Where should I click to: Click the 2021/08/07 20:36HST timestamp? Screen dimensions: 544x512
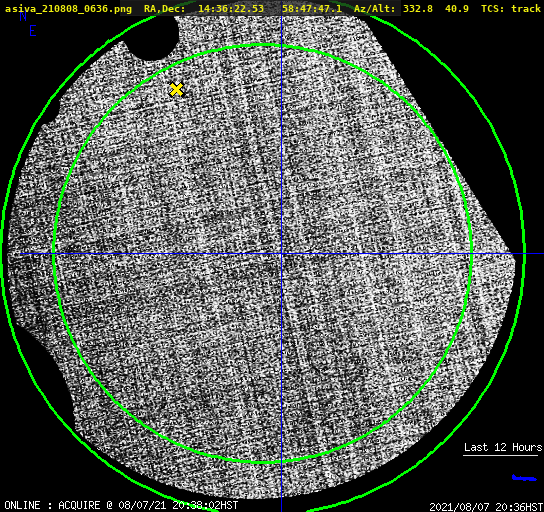pyautogui.click(x=486, y=507)
